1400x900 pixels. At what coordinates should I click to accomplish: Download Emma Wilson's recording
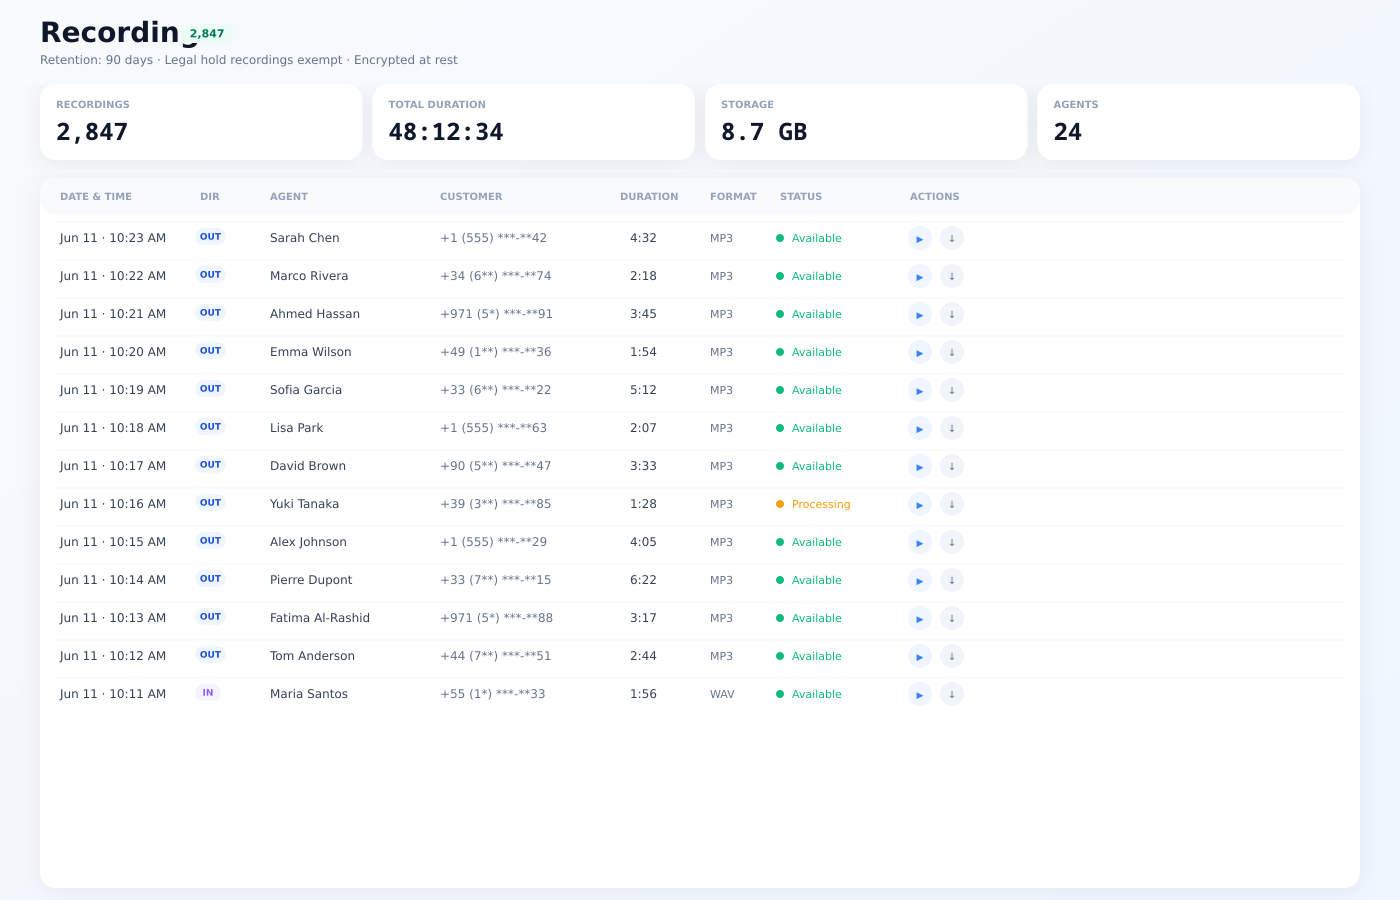952,352
